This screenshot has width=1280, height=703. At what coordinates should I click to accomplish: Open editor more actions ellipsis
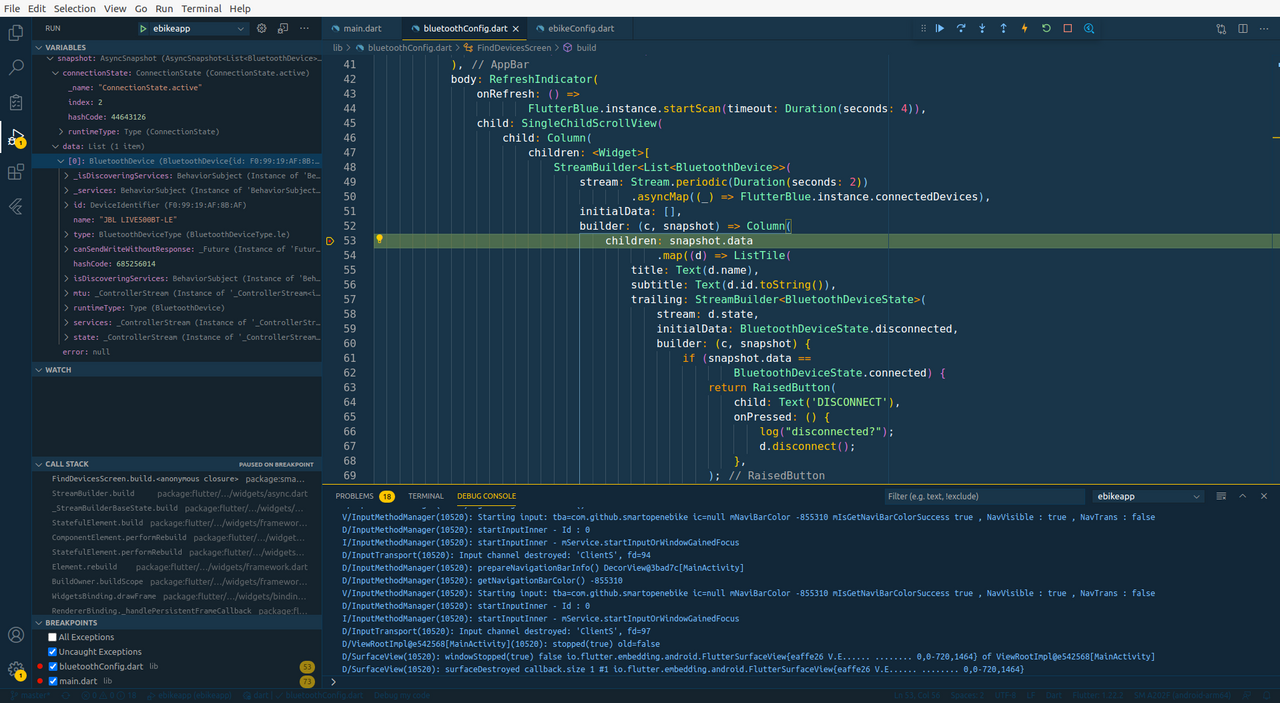pos(1264,29)
